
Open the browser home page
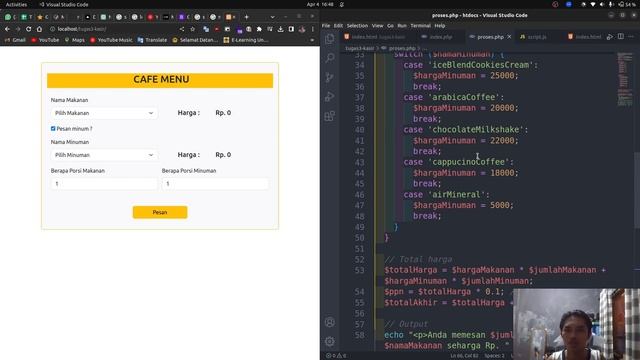pyautogui.click(x=39, y=29)
